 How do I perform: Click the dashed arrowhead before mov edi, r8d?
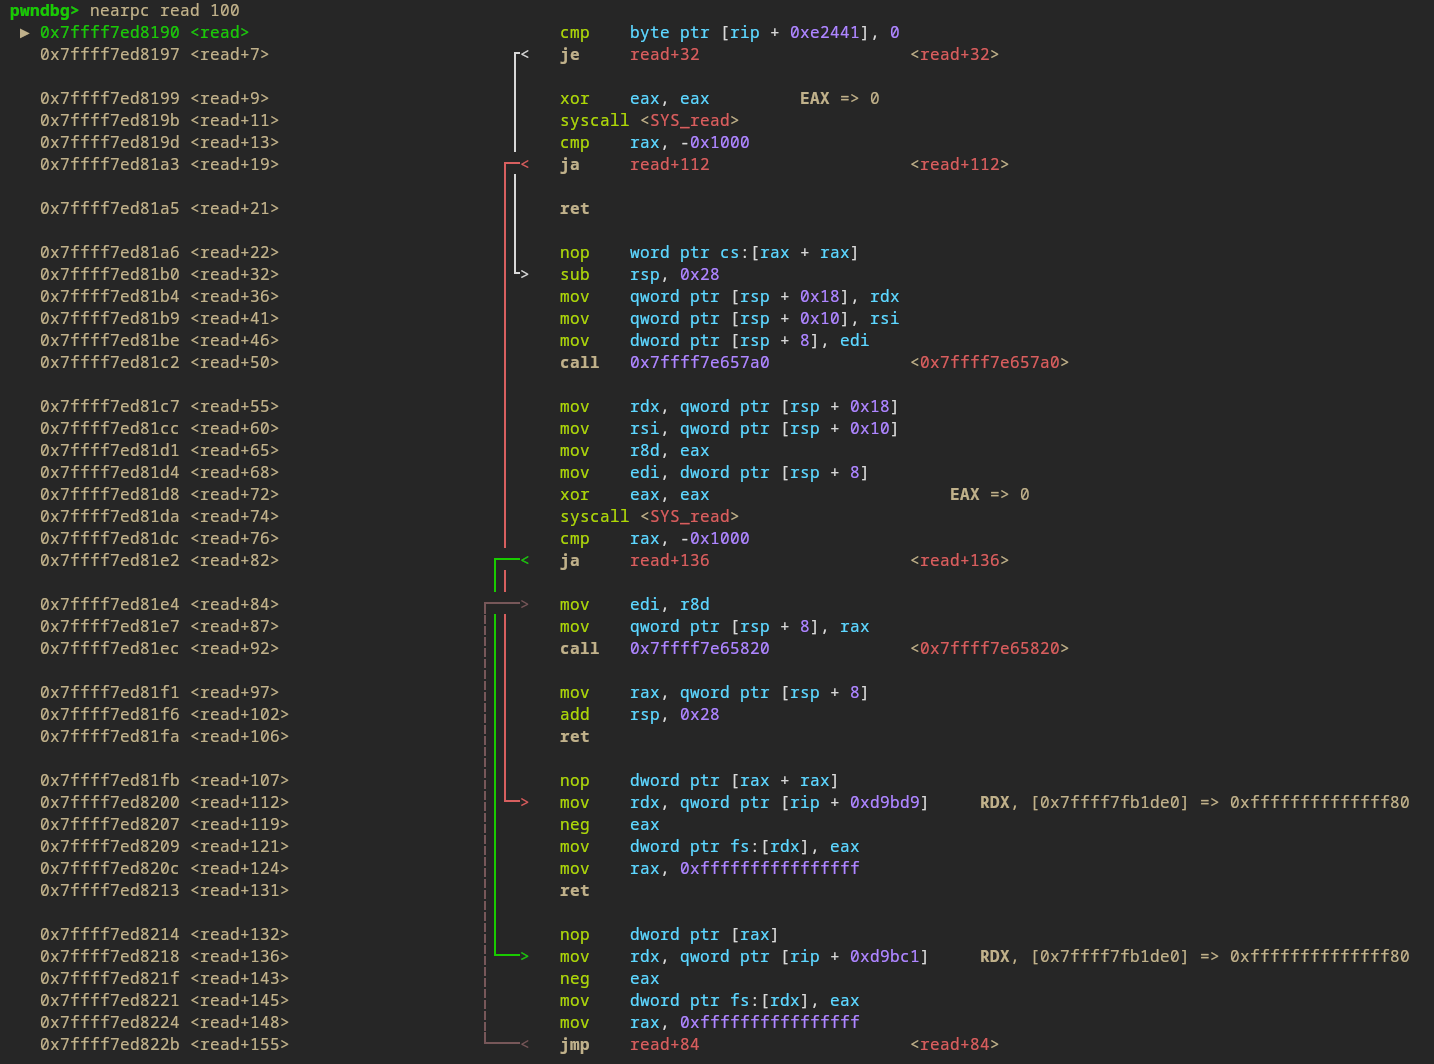(x=524, y=605)
